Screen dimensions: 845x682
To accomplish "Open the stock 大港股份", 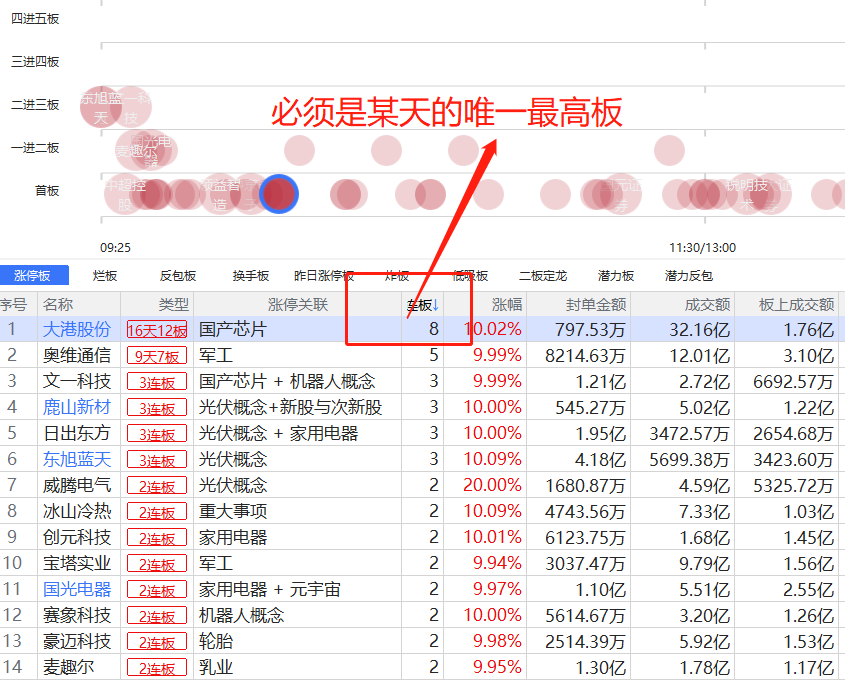I will pos(77,329).
